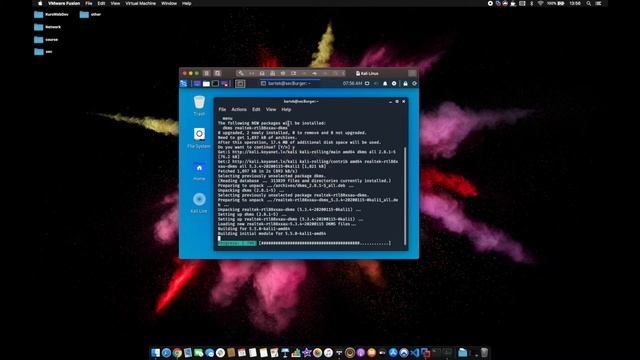Open Safari from the Dock
The width and height of the screenshot is (640, 360).
tap(167, 353)
